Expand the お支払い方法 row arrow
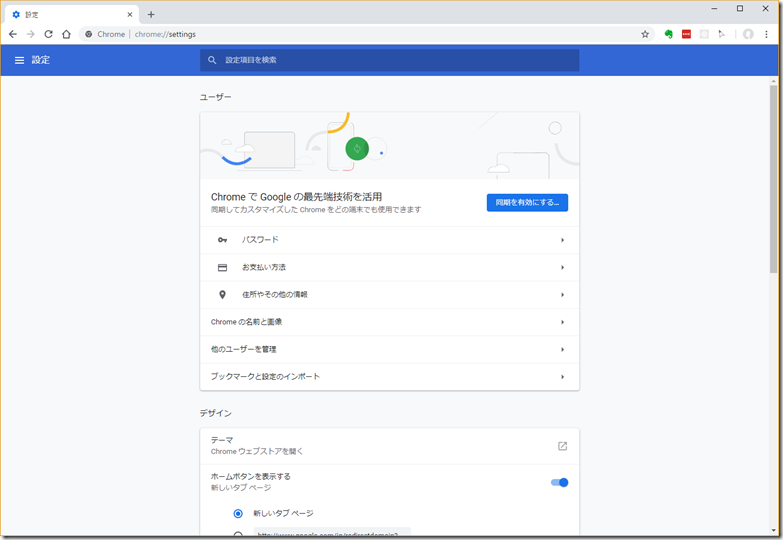 point(562,268)
